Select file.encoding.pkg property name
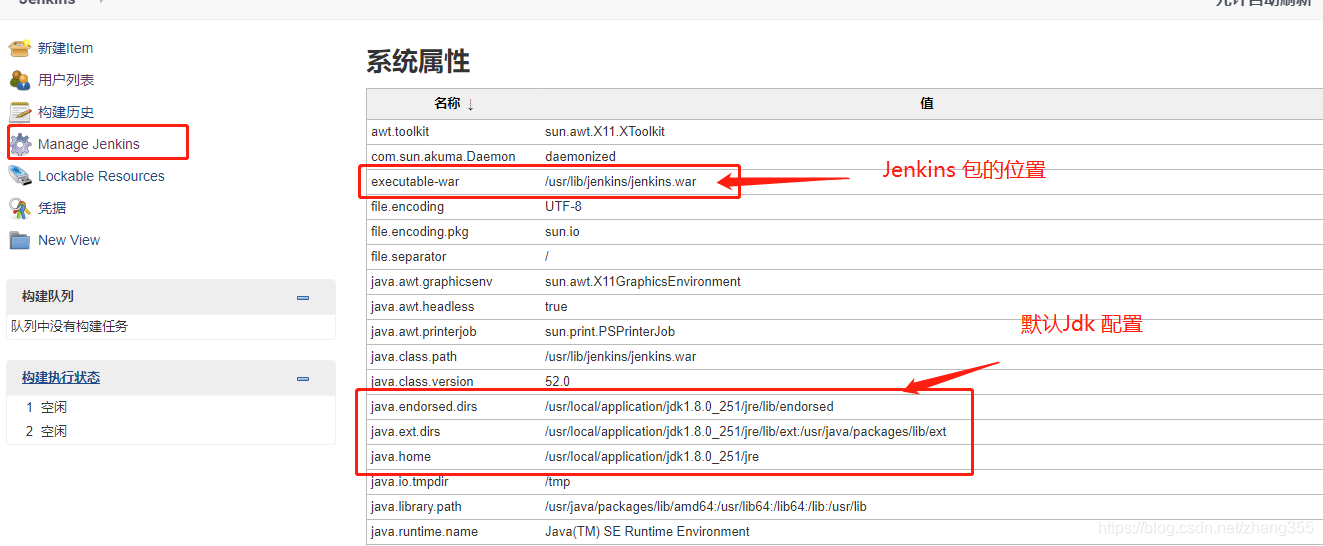Viewport: 1323px width, 546px height. 420,231
